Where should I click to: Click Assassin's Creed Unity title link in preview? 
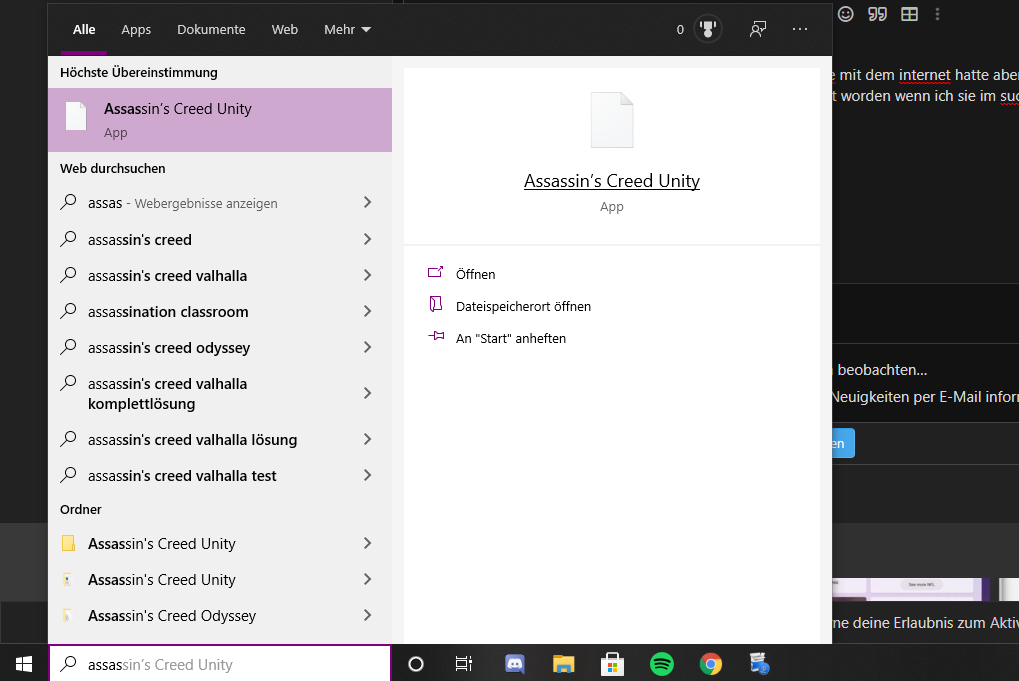(612, 181)
